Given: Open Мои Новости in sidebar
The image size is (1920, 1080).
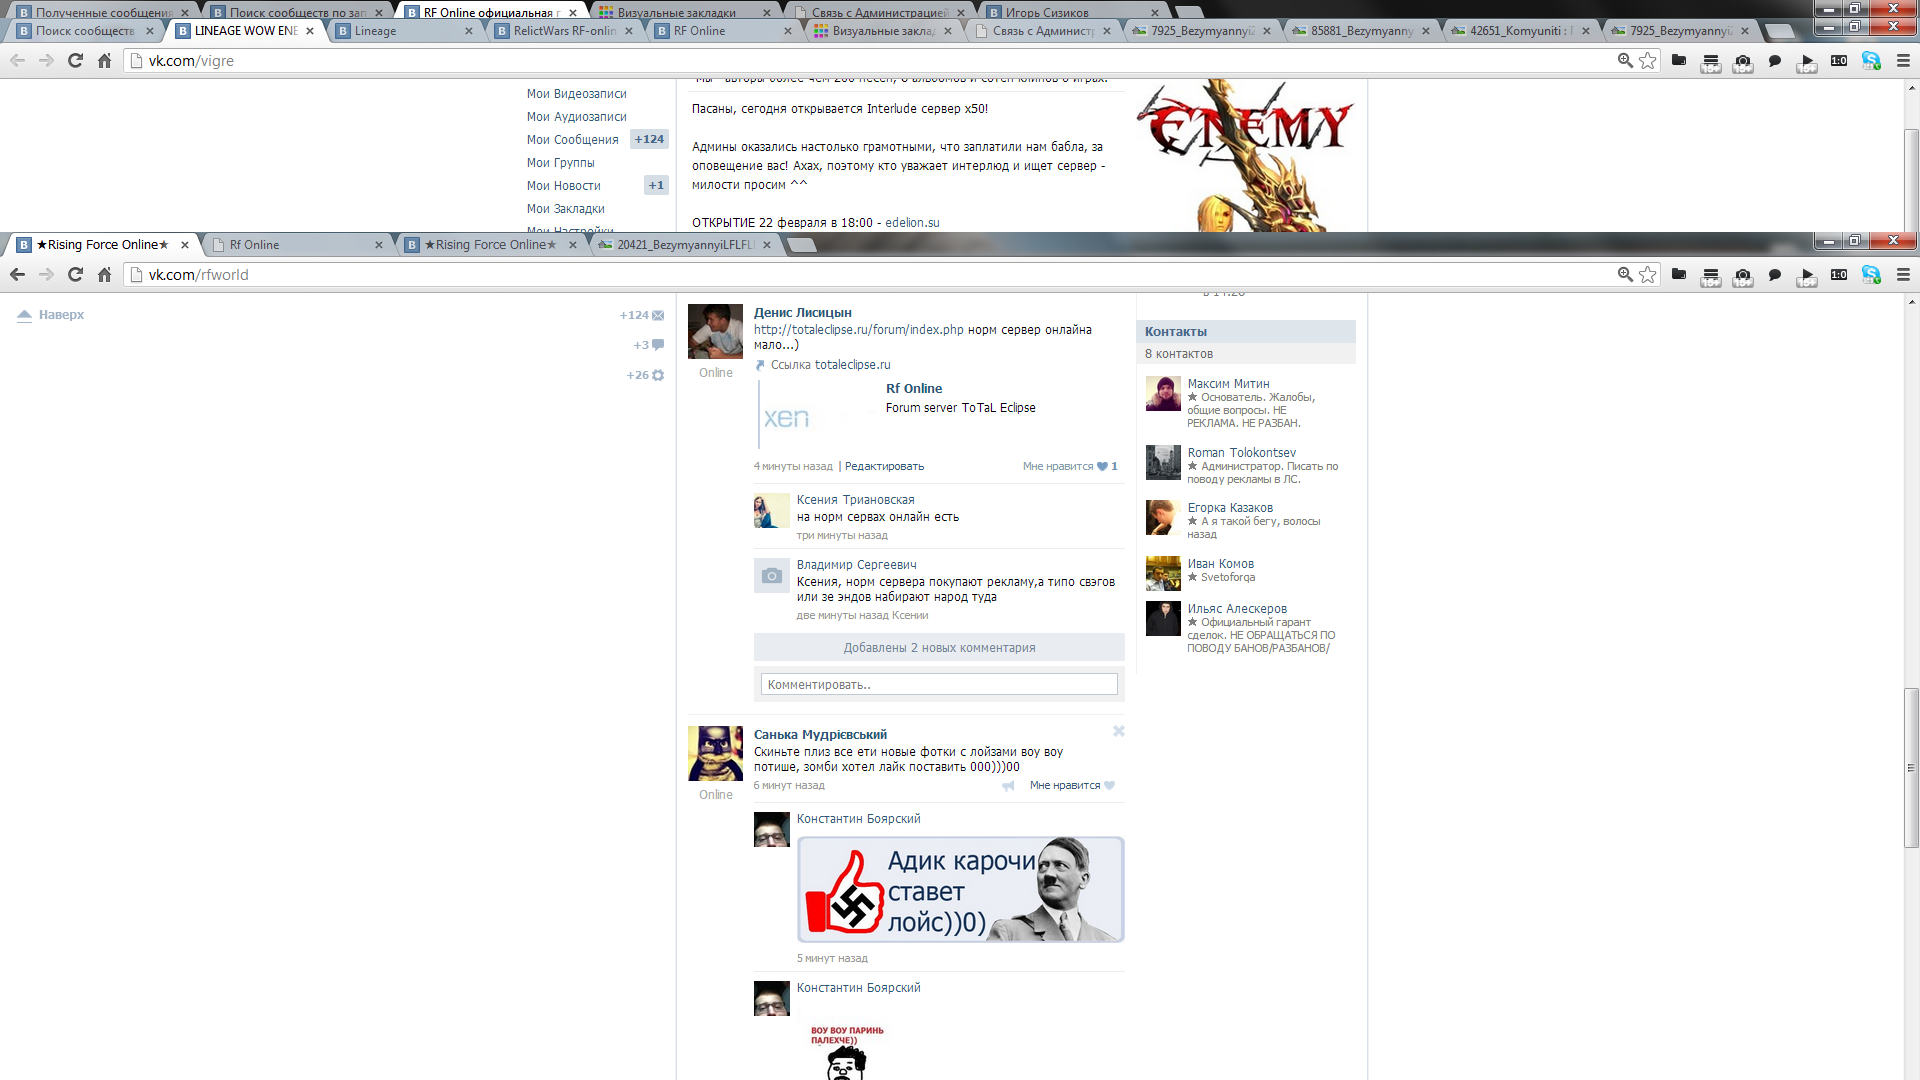Looking at the screenshot, I should point(563,186).
